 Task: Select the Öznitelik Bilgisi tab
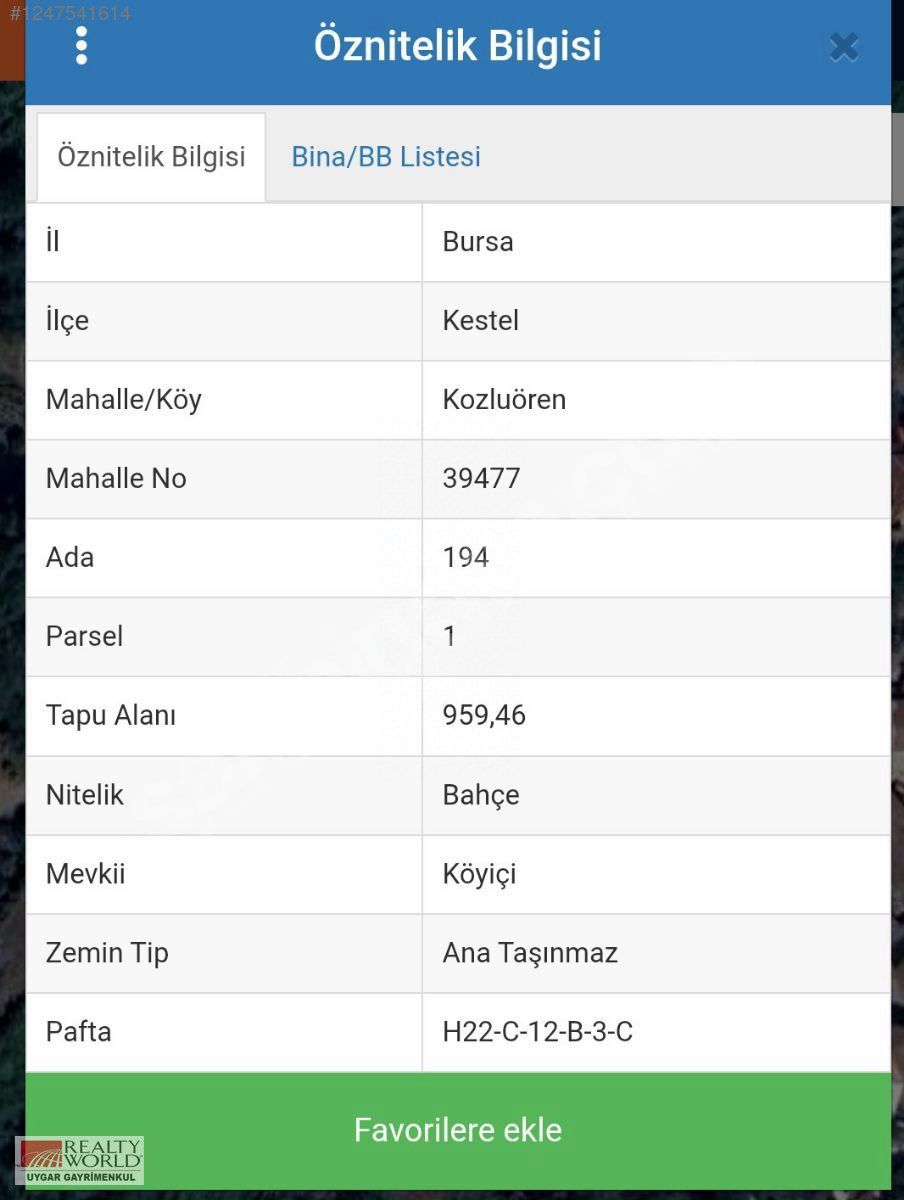[151, 157]
